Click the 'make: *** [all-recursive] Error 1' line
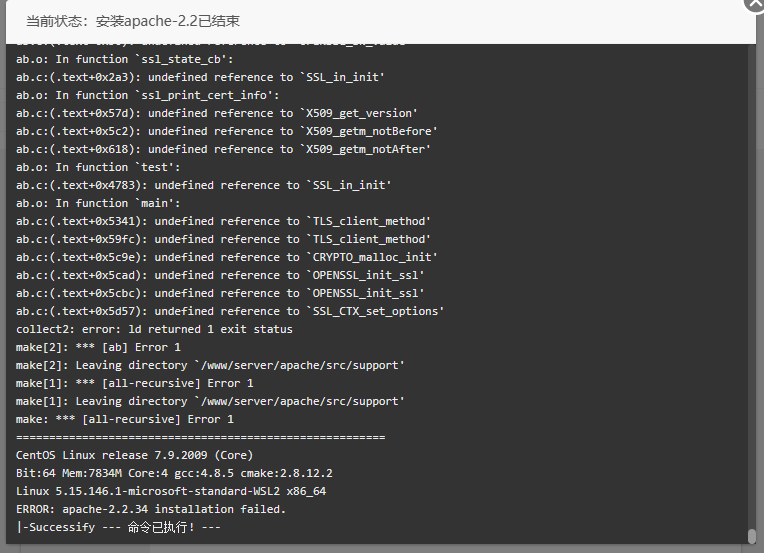Screen dimensions: 764x553 125,420
